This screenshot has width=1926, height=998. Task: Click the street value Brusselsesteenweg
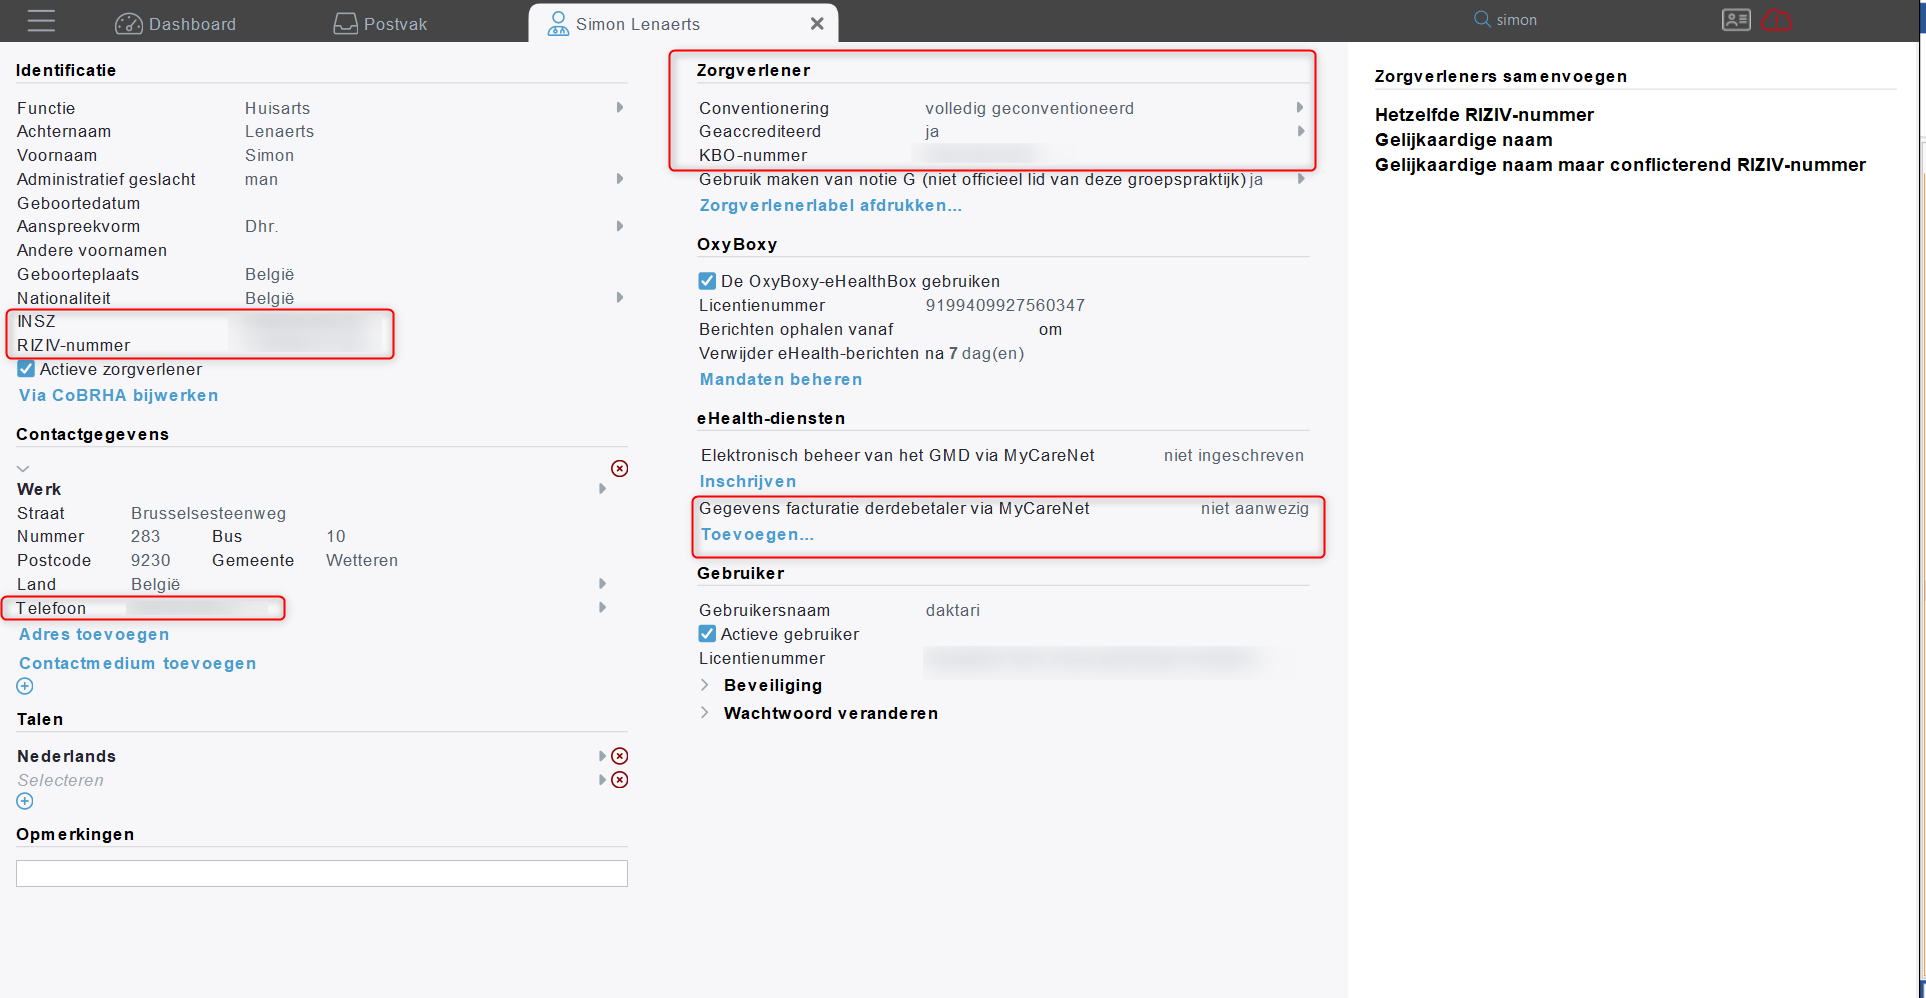[208, 513]
